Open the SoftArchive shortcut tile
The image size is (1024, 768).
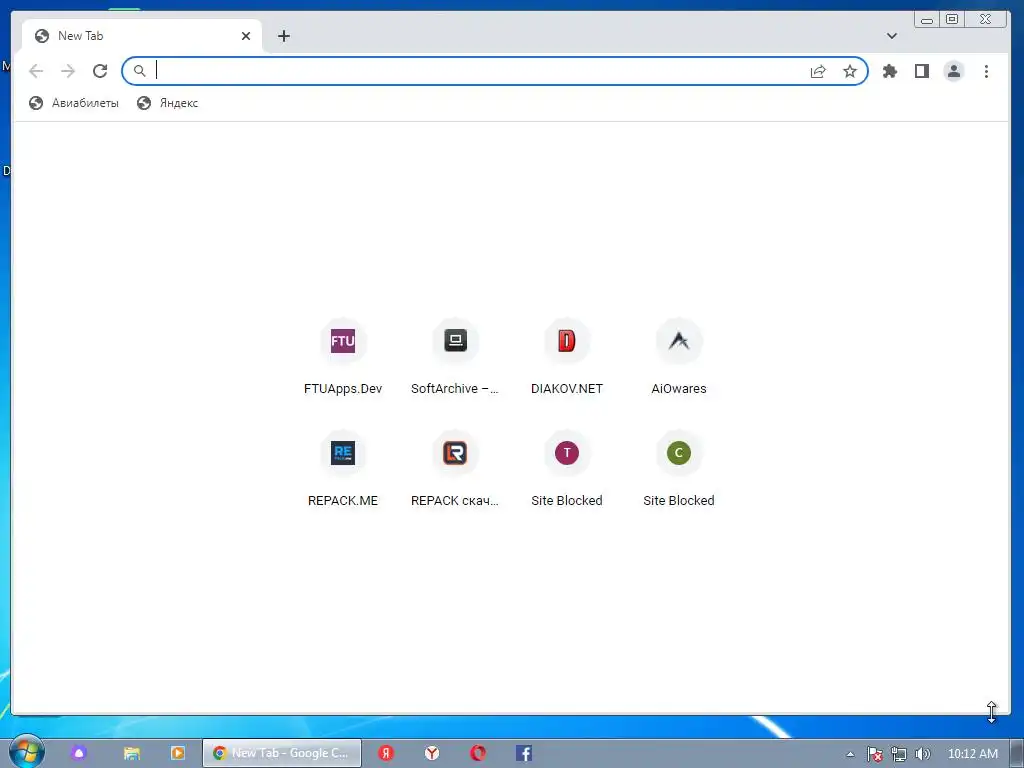click(455, 358)
